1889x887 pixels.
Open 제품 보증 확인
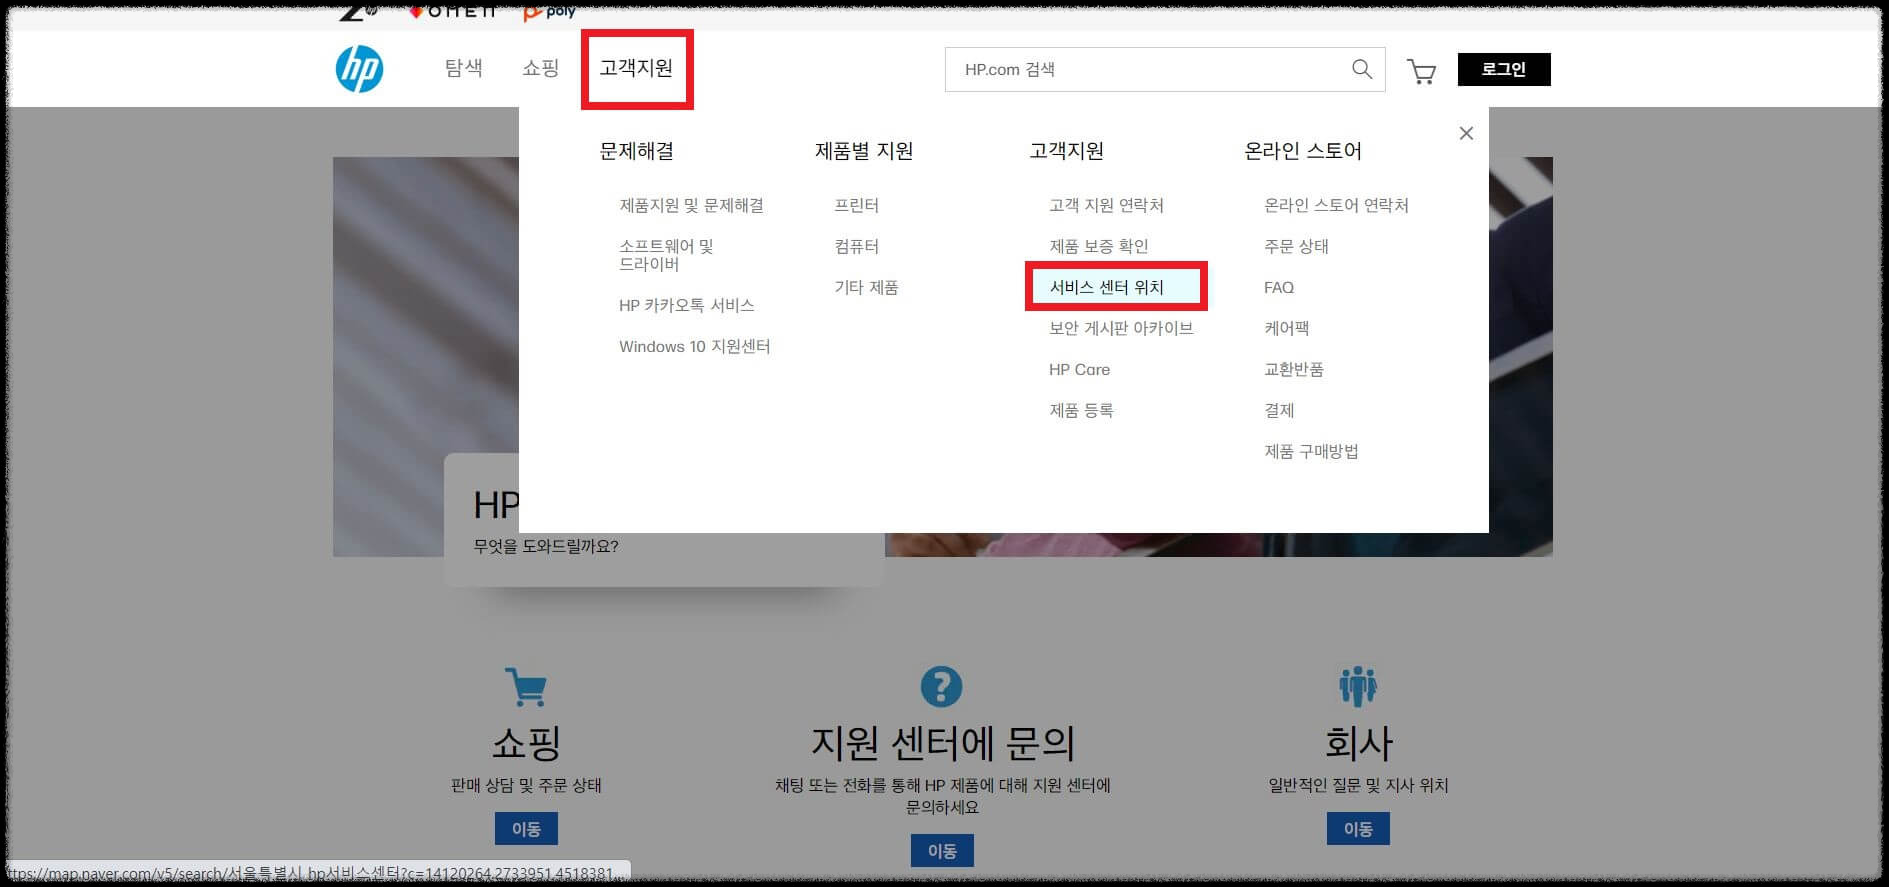pos(1098,246)
